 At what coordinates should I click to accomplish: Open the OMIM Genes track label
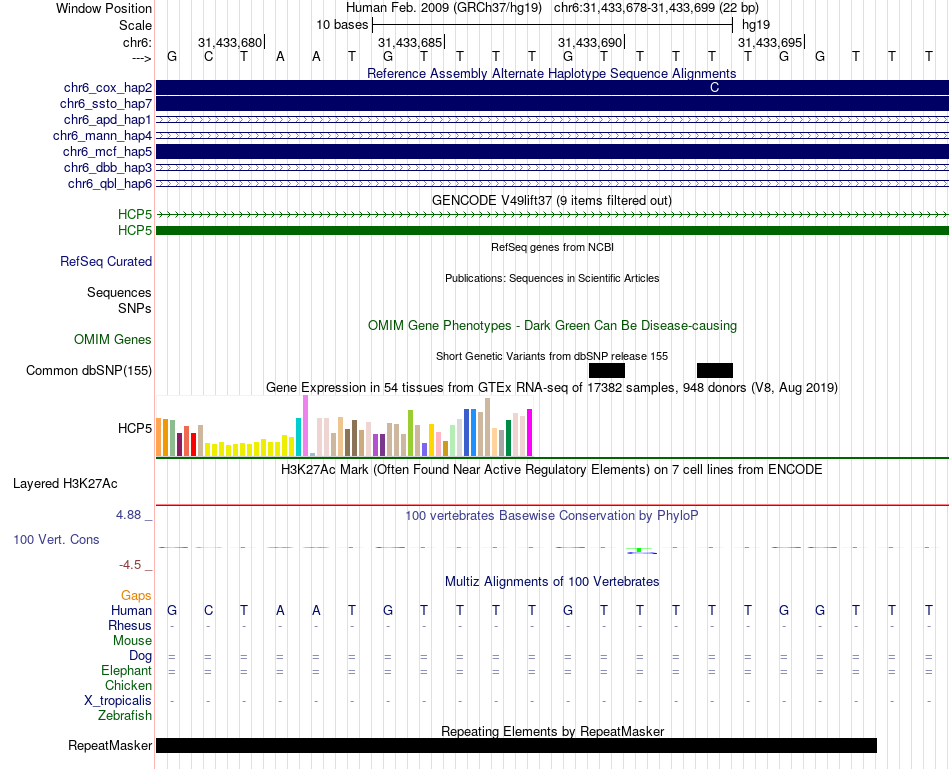tap(112, 339)
